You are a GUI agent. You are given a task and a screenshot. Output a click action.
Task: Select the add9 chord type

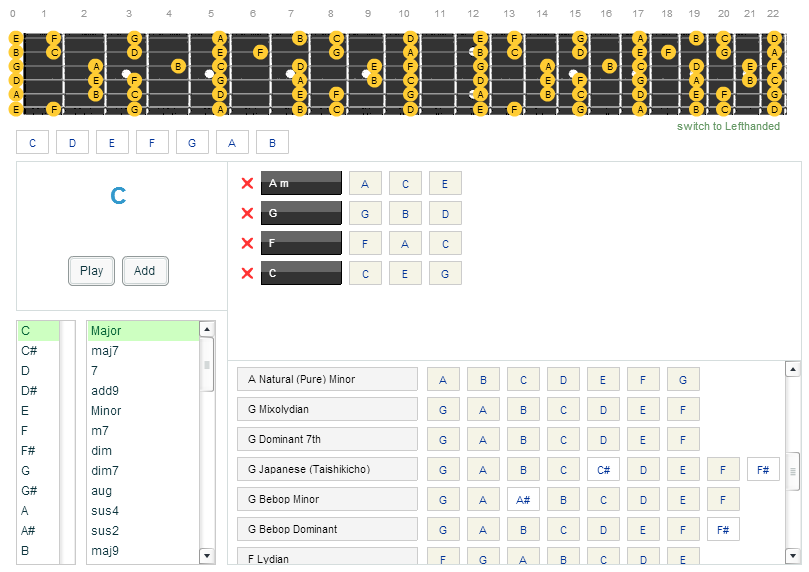tap(143, 390)
